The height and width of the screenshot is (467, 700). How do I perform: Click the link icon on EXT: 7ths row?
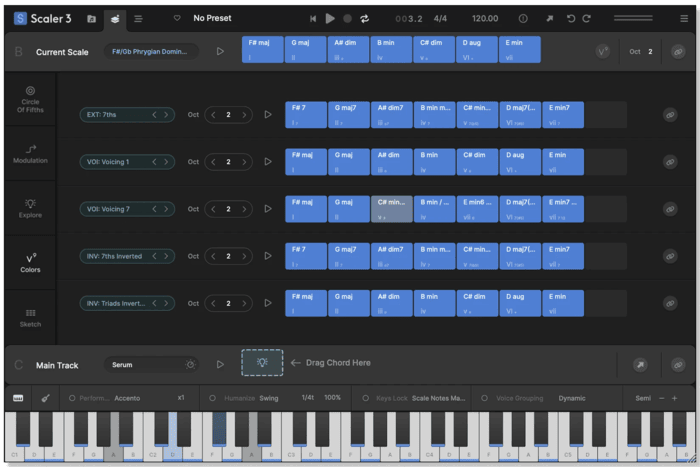[669, 115]
